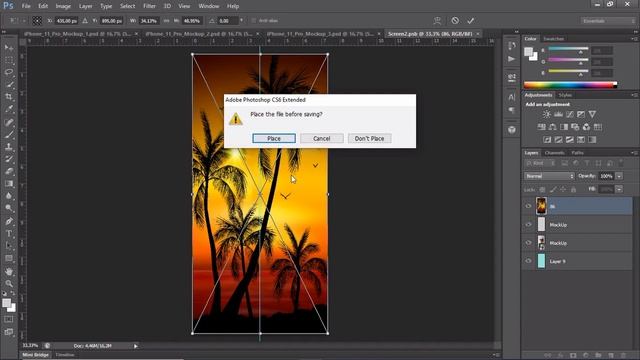Viewport: 640px width, 360px height.
Task: Add a Vibrance adjustment
Action: coord(592,114)
